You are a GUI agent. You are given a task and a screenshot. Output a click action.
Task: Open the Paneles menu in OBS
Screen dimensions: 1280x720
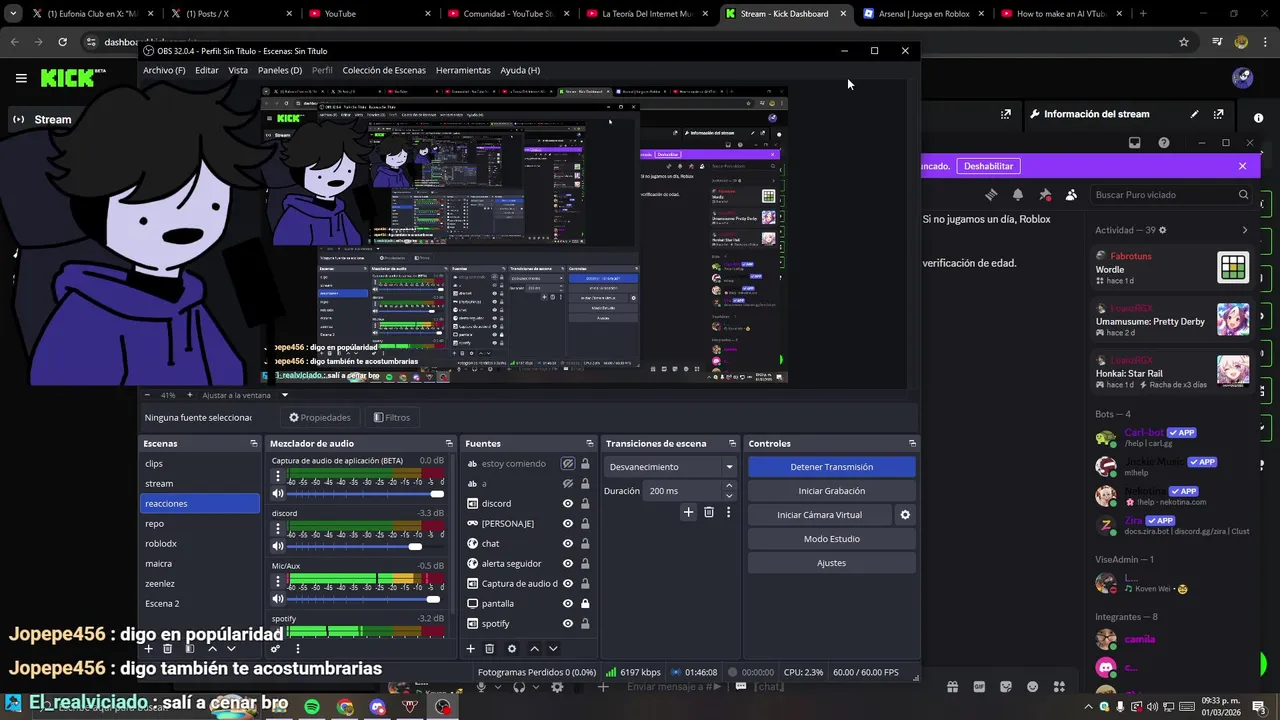pos(280,70)
